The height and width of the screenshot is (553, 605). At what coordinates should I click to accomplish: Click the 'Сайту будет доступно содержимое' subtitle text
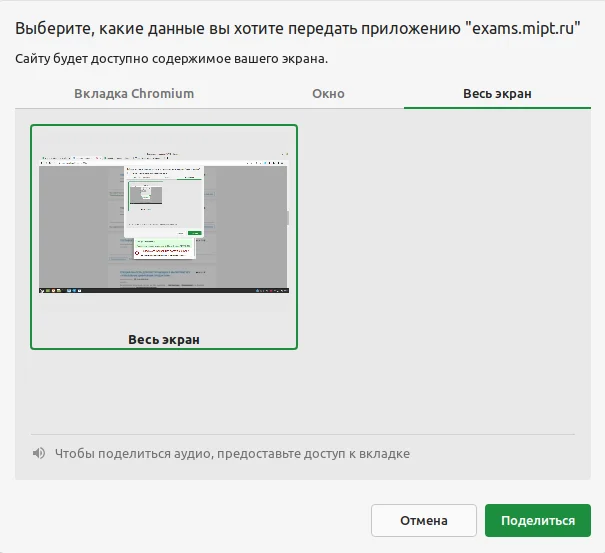(x=172, y=59)
